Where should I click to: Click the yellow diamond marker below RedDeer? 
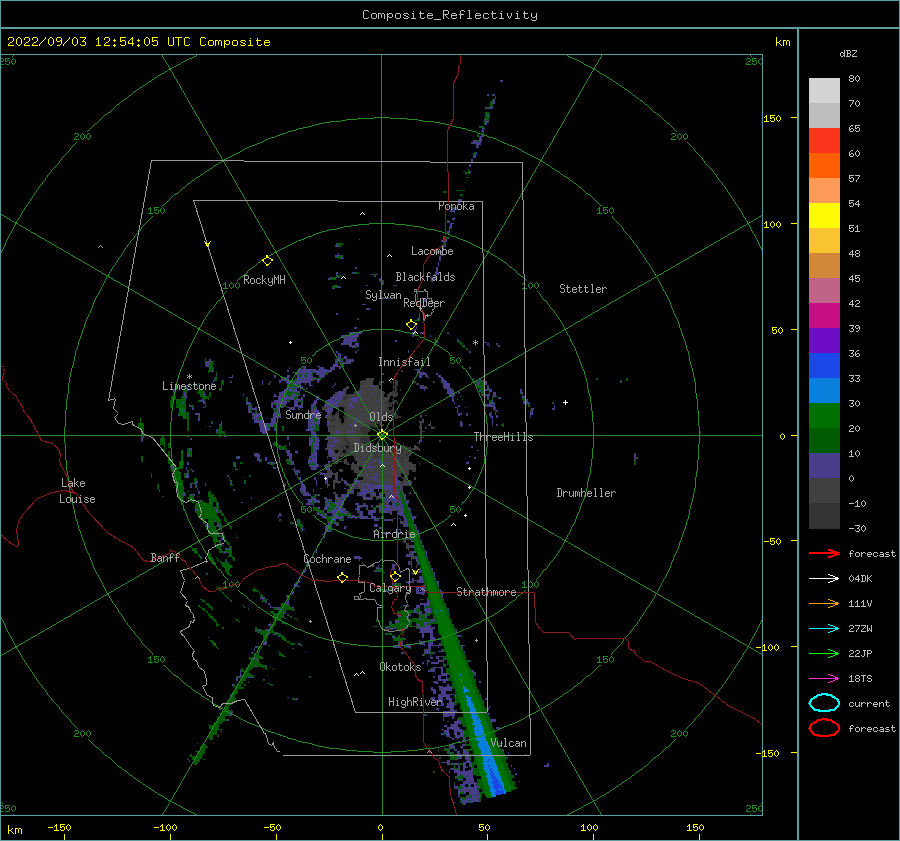click(x=411, y=325)
